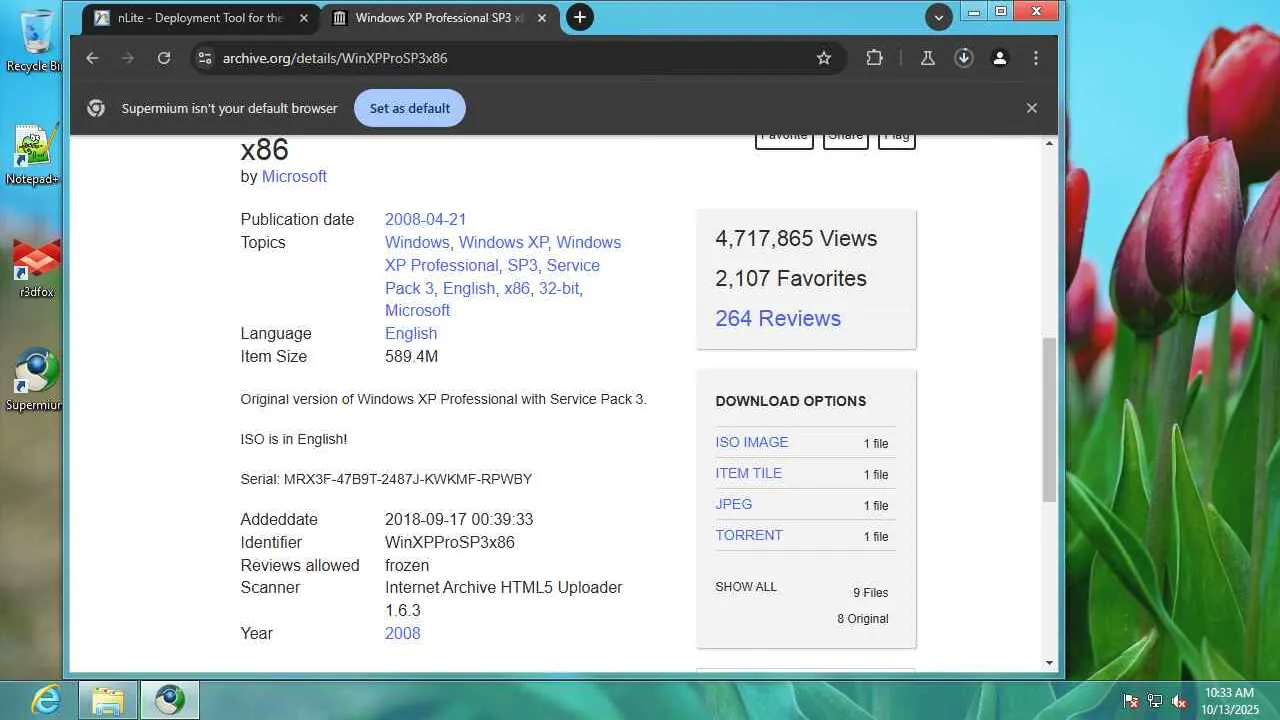Open the 264 Reviews link
1280x720 pixels.
click(x=778, y=318)
